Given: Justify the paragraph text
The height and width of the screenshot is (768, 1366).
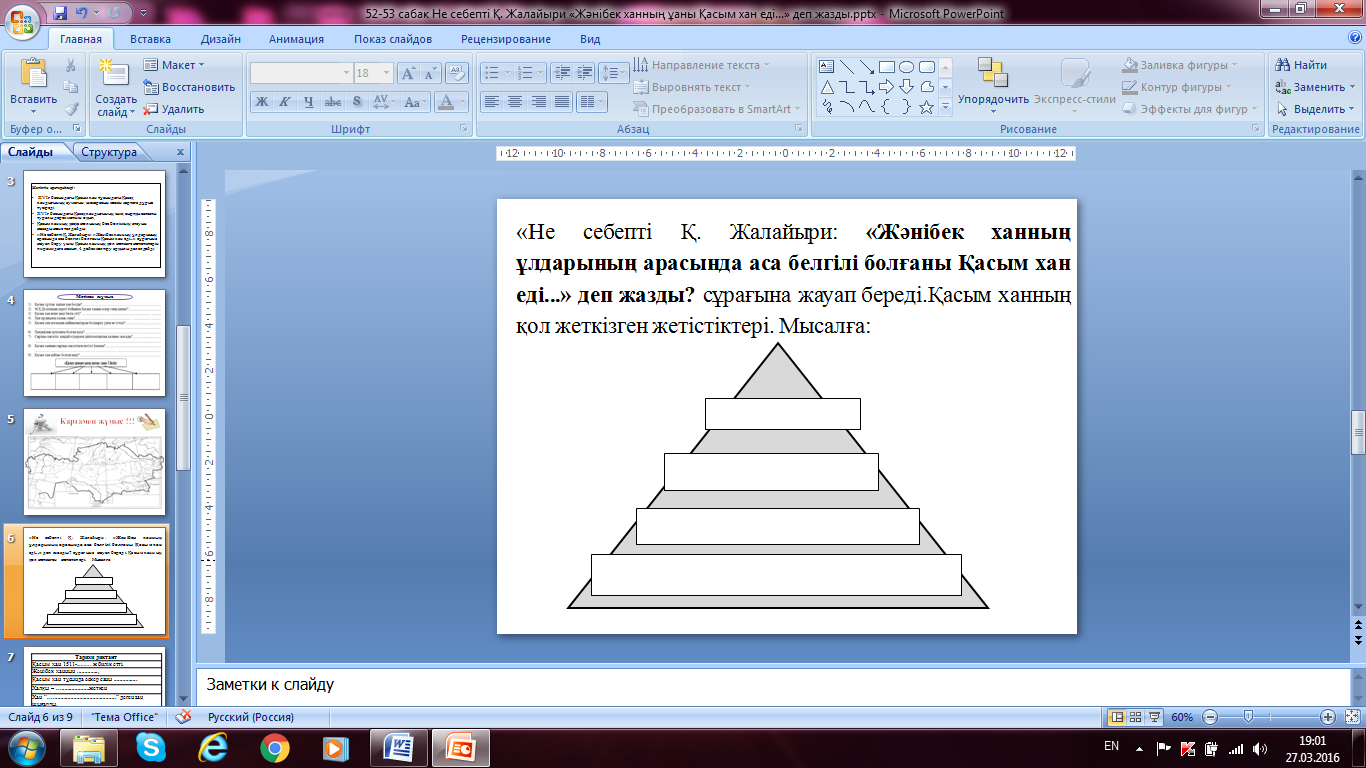Looking at the screenshot, I should tap(562, 101).
